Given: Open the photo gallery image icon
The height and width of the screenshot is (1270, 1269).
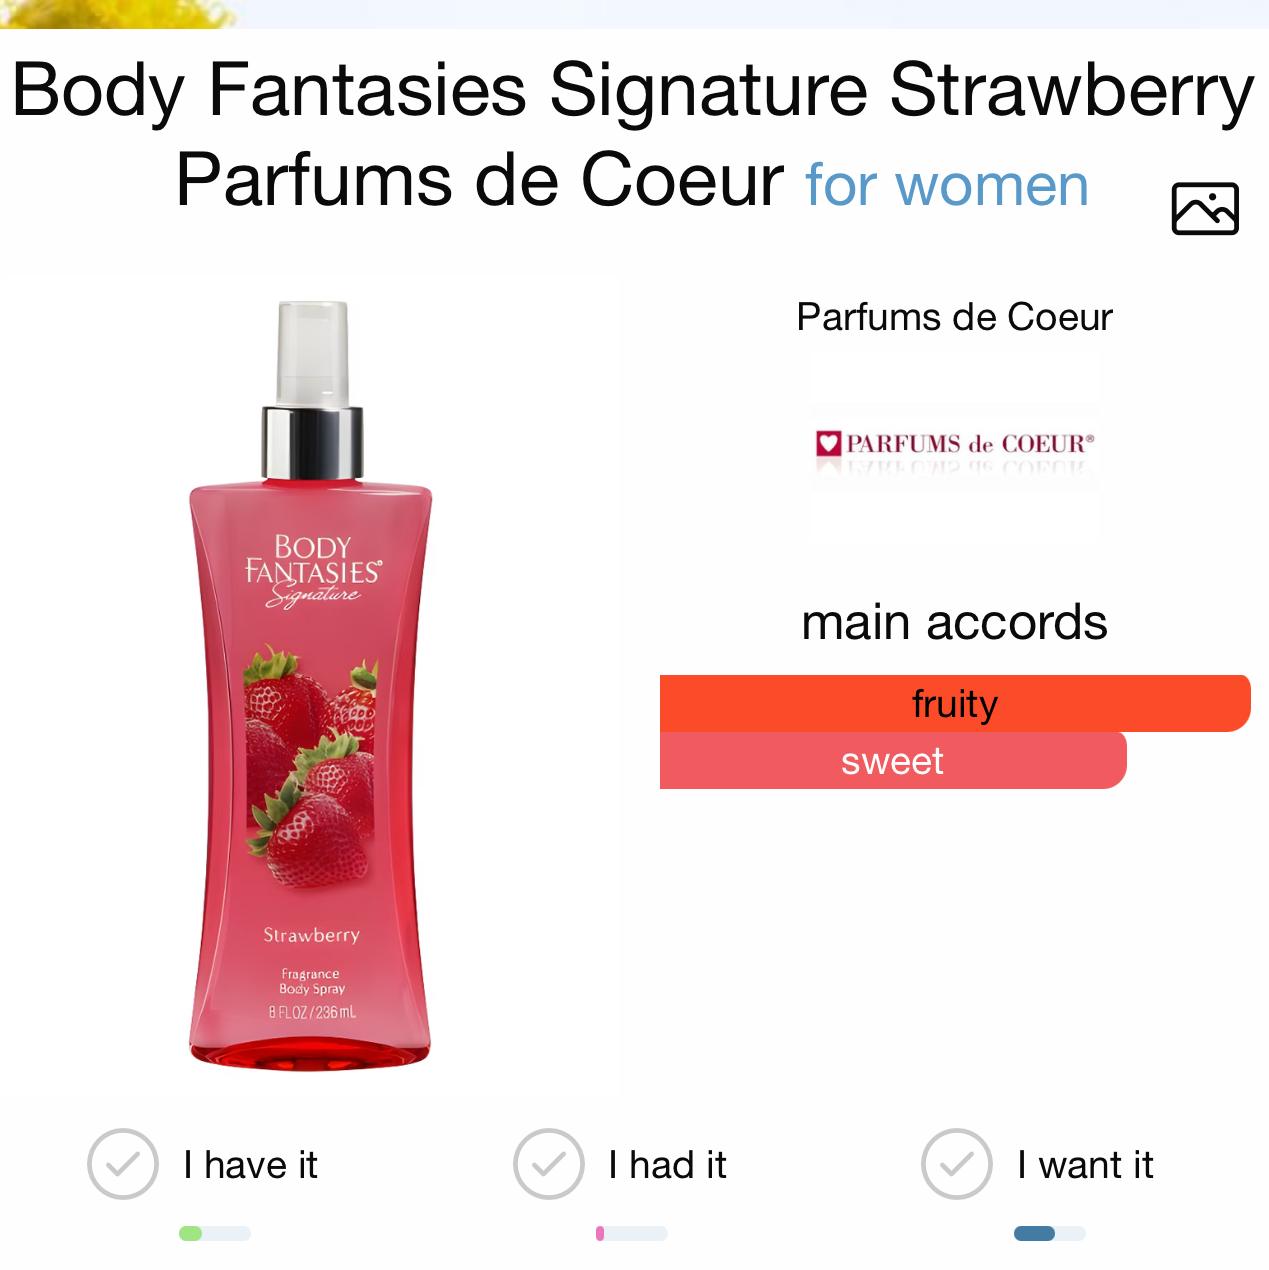Looking at the screenshot, I should point(1205,209).
